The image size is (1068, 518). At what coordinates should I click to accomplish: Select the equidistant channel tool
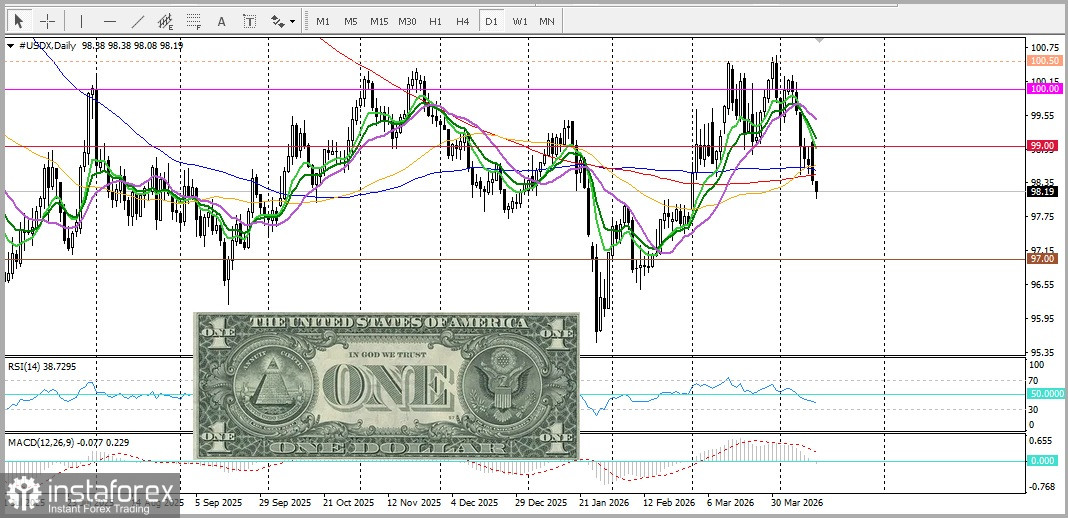pyautogui.click(x=166, y=21)
